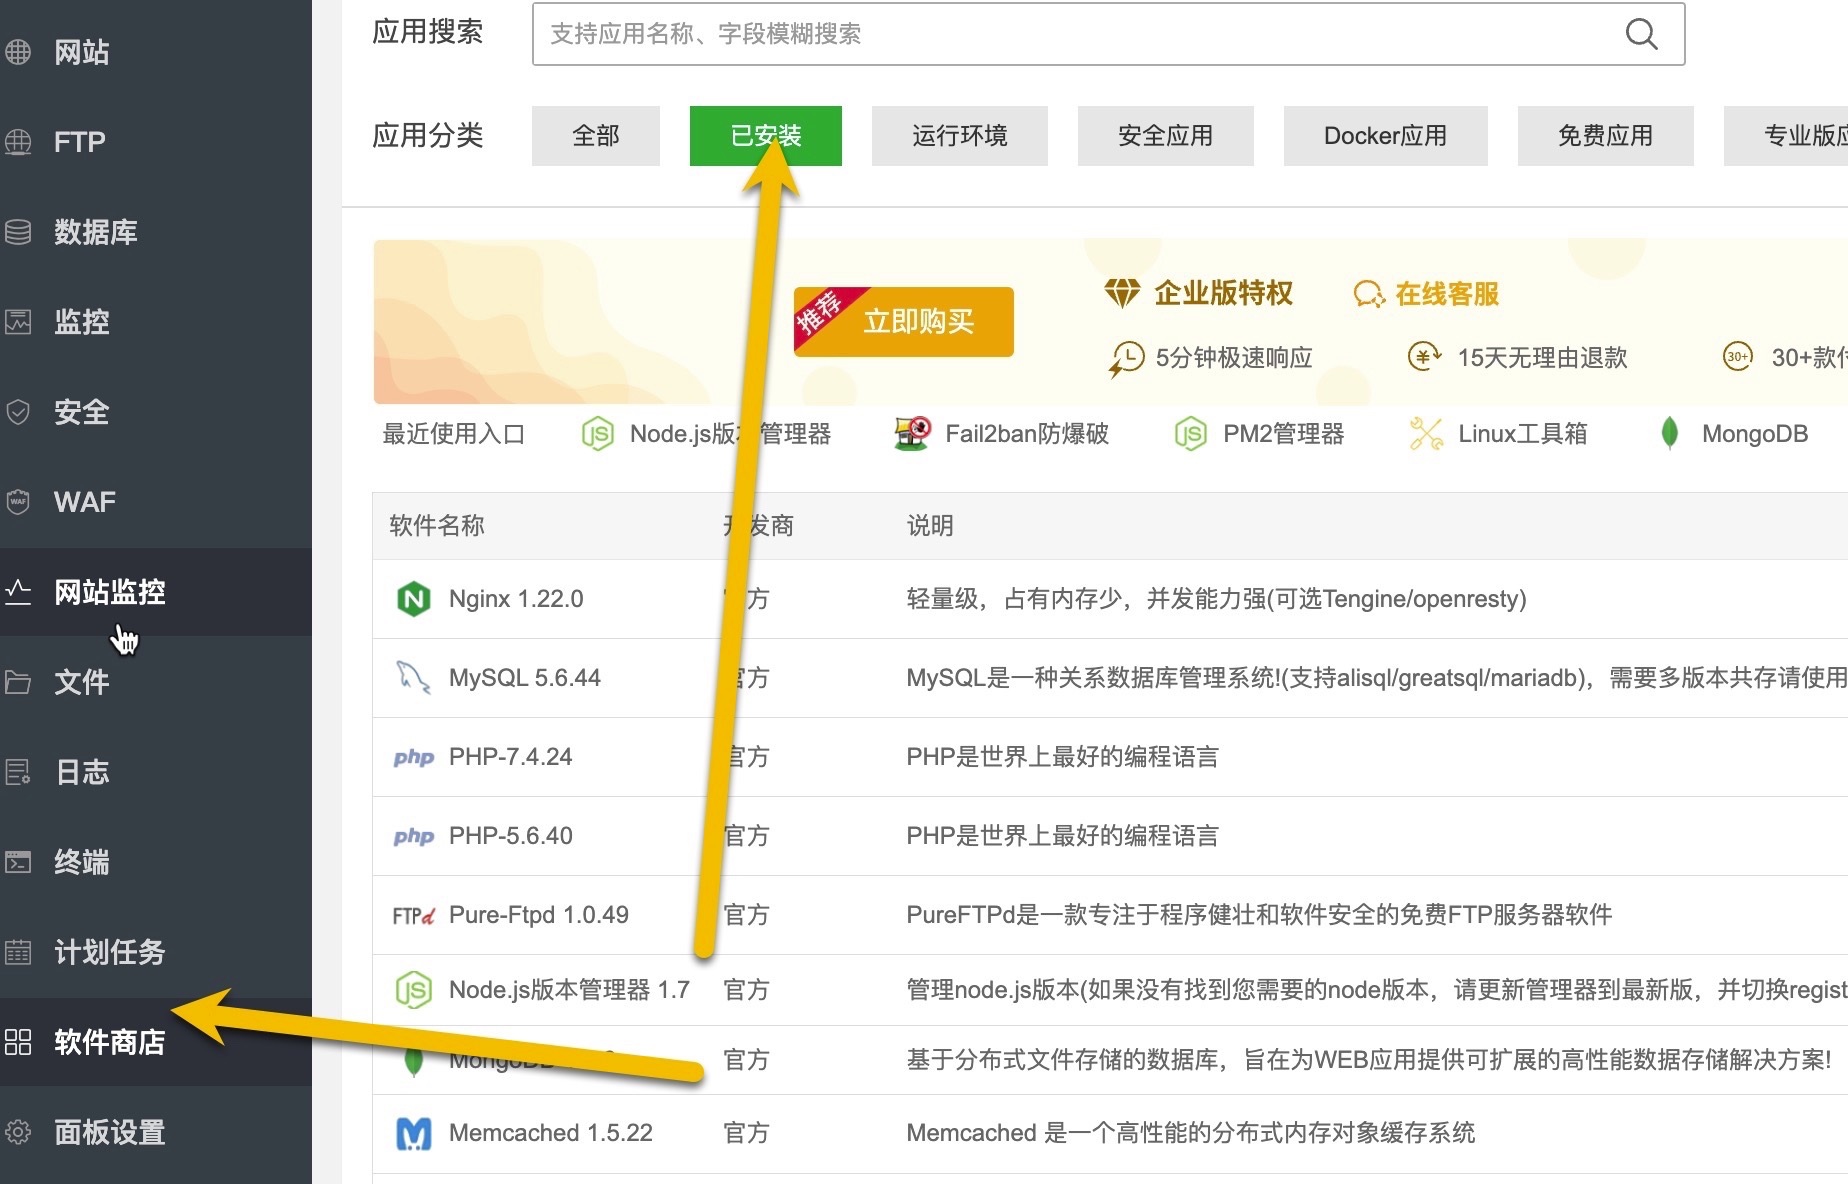Screen dimensions: 1848x1184
Task: Select the 运行环境 category tab
Action: coord(960,136)
